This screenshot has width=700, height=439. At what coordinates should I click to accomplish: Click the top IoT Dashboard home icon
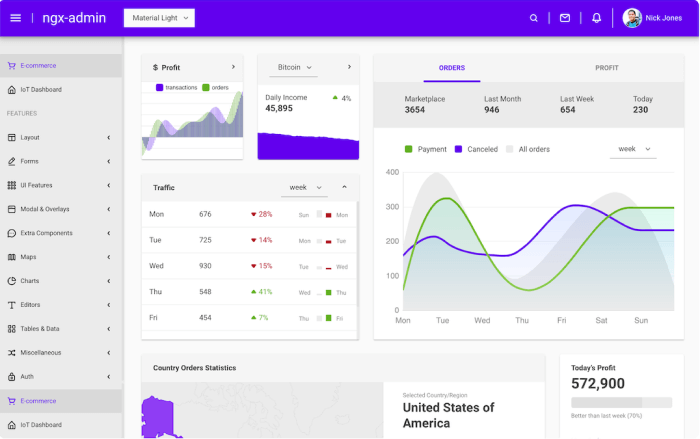click(12, 90)
